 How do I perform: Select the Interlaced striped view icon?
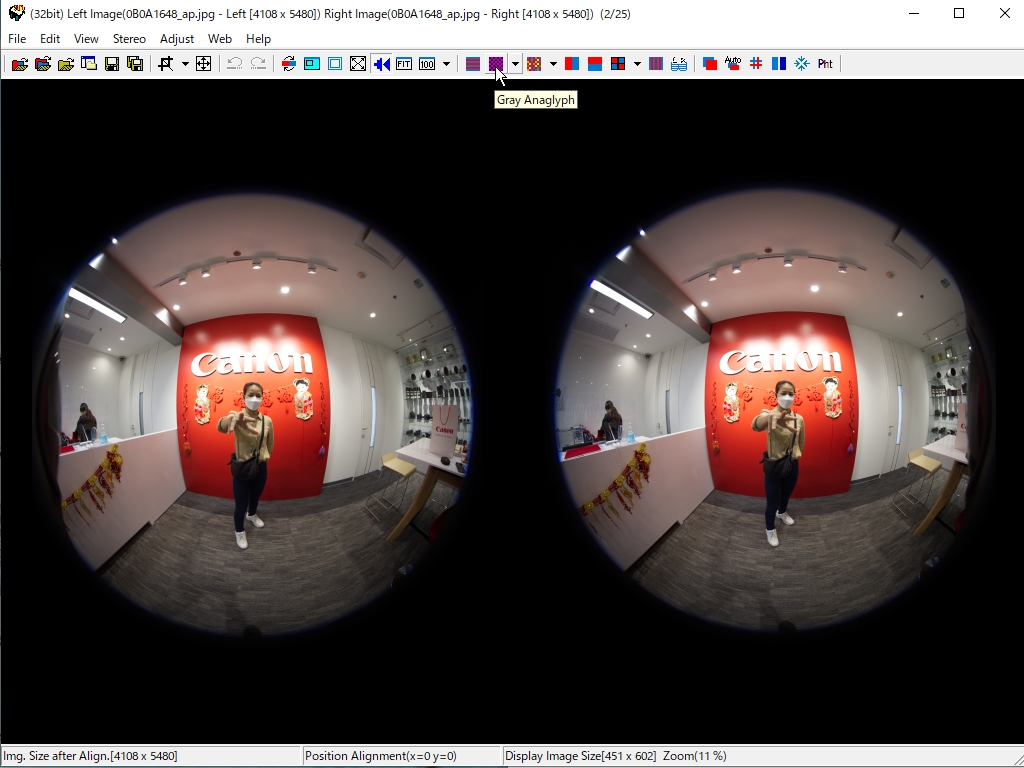473,63
